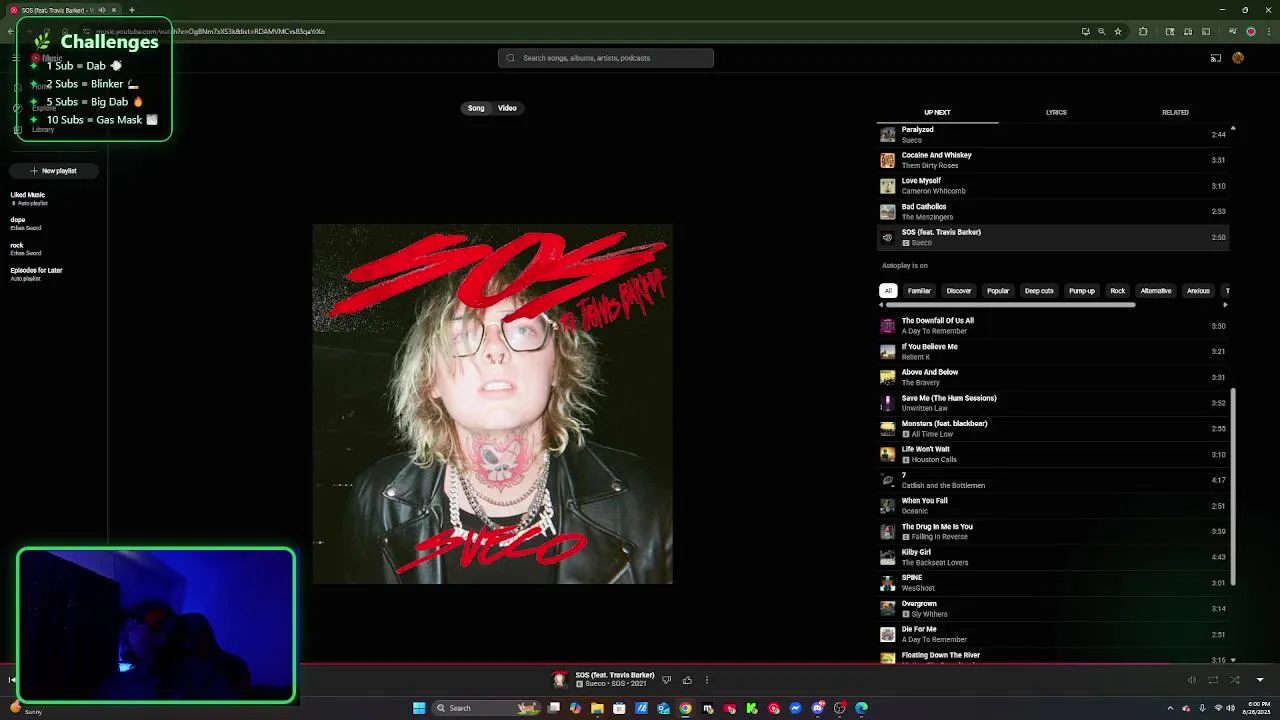The height and width of the screenshot is (720, 1280).
Task: Click the zoom magnifier icon in address bar
Action: (1102, 31)
